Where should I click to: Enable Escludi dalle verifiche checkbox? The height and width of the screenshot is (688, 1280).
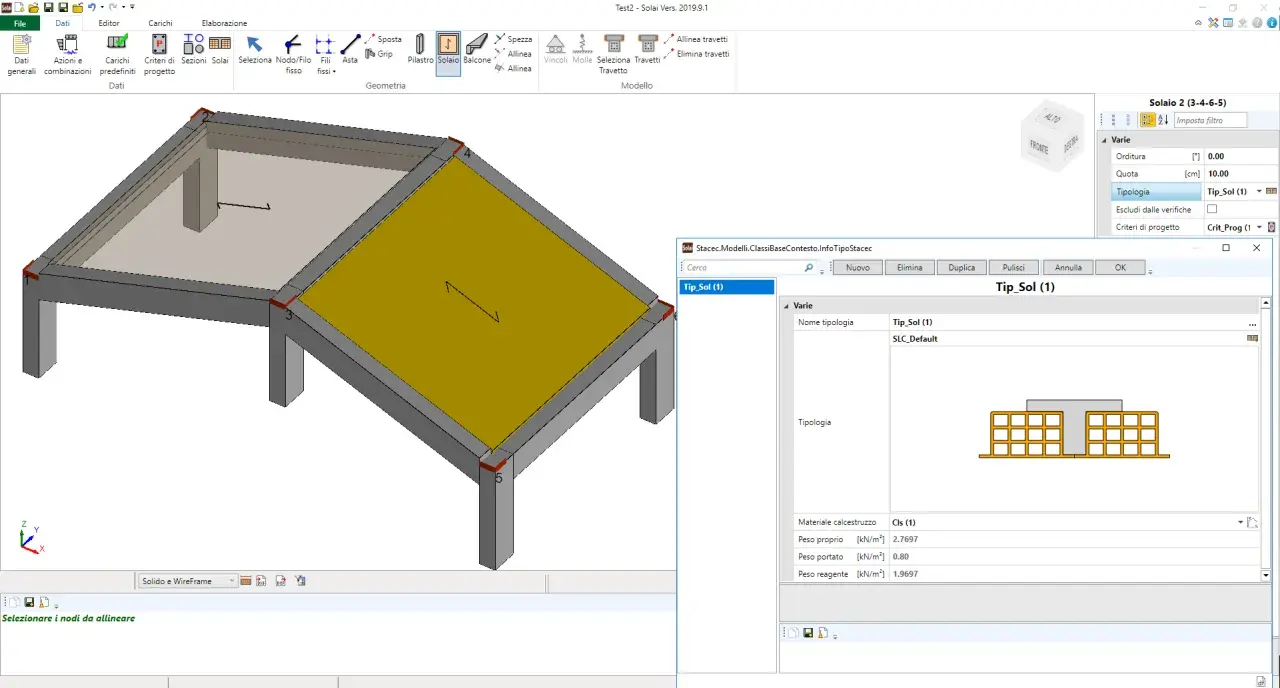click(x=1212, y=209)
